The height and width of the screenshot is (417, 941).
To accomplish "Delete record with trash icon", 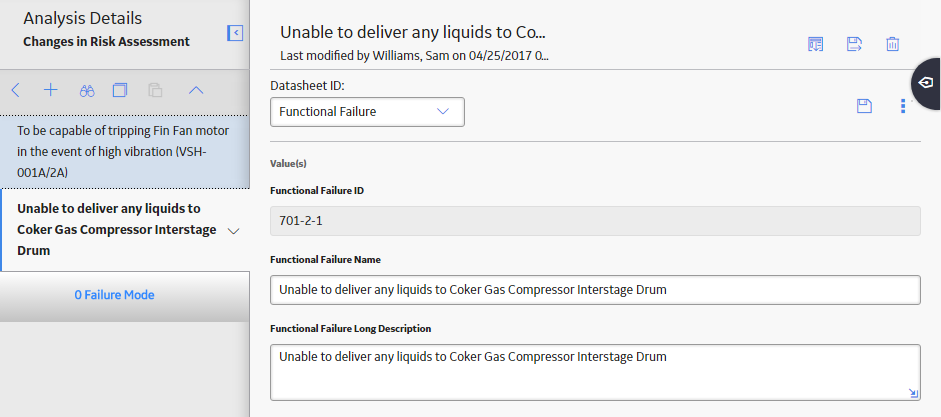I will pos(892,44).
